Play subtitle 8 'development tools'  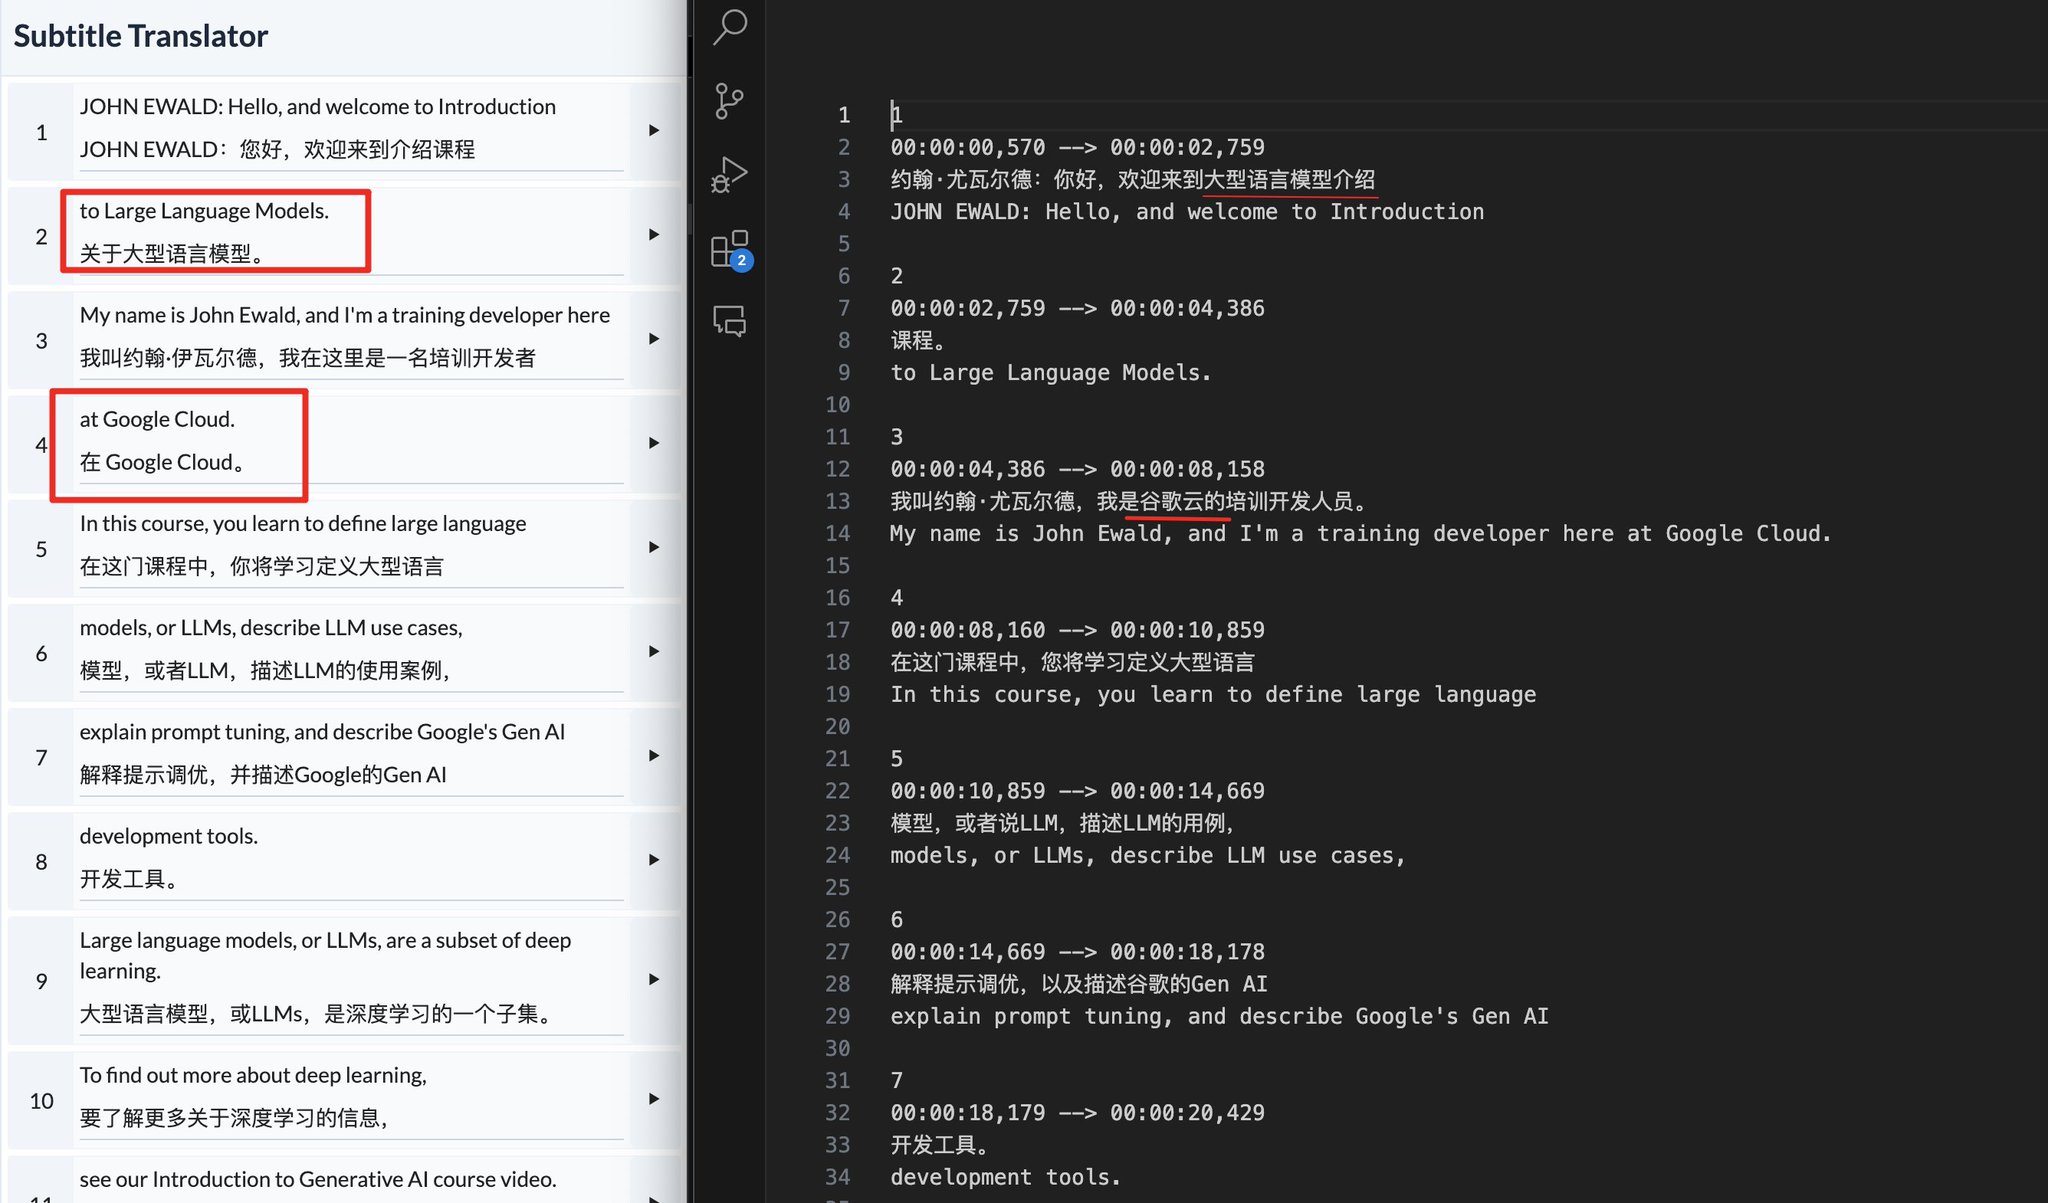[654, 860]
